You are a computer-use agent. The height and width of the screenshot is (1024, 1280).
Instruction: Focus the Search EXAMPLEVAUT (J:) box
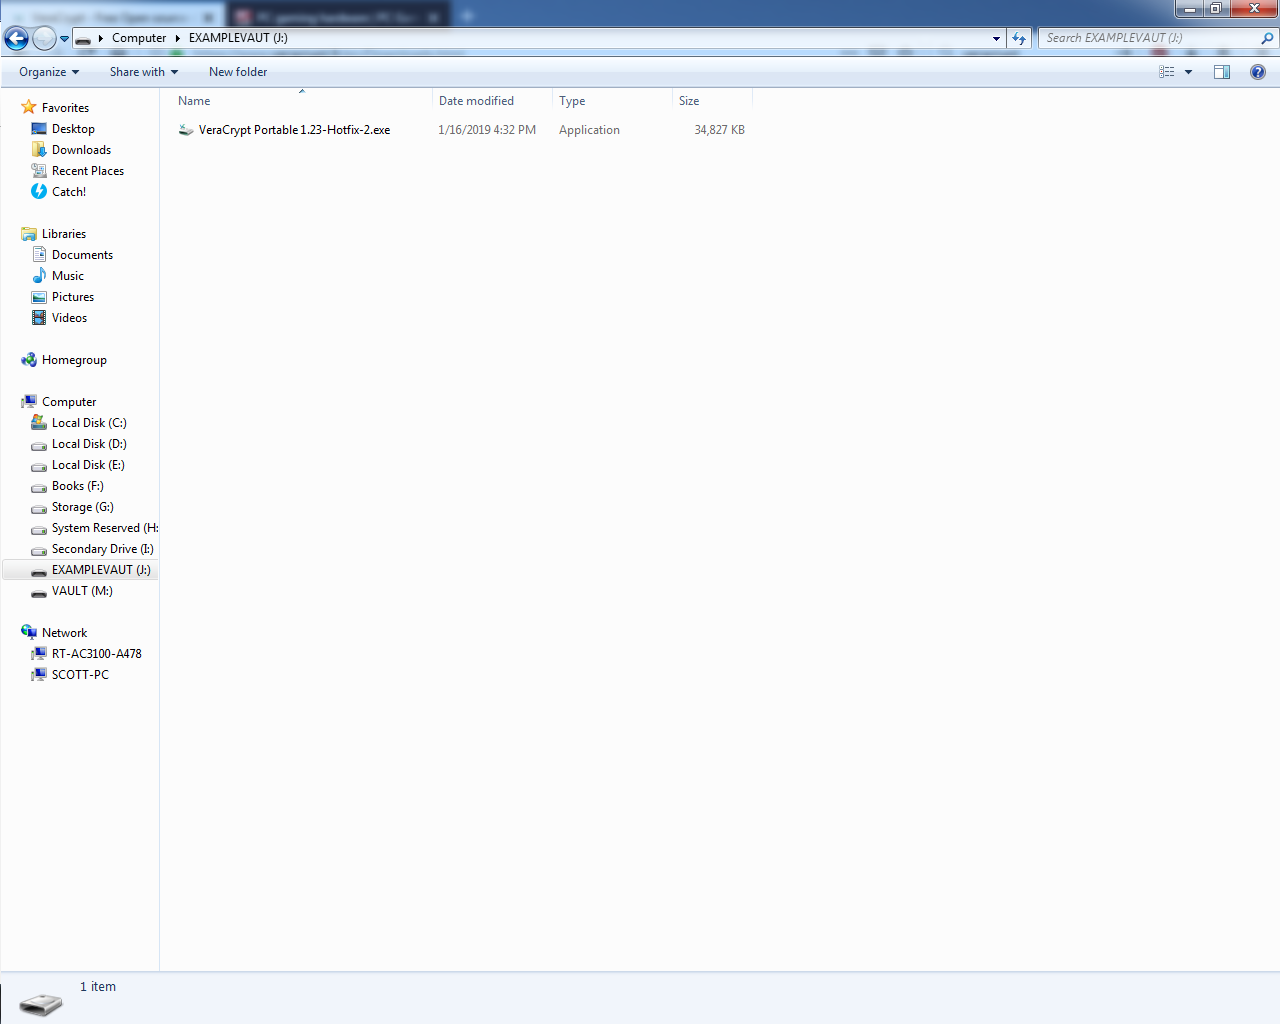(1149, 38)
